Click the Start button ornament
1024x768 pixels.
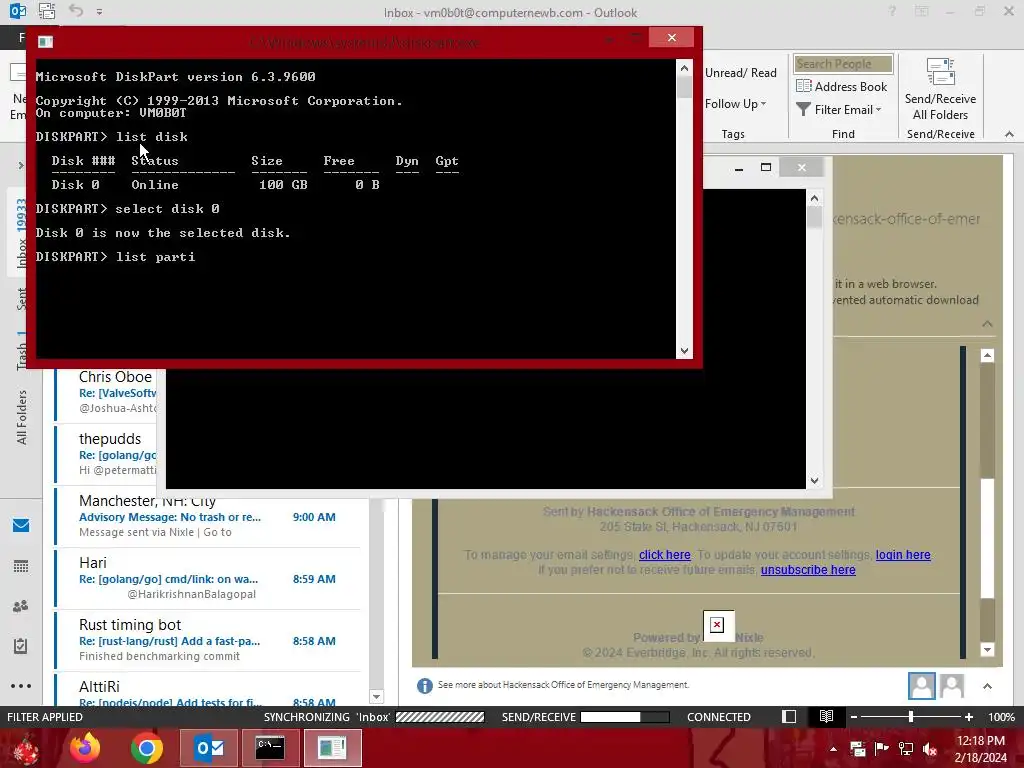click(x=25, y=749)
